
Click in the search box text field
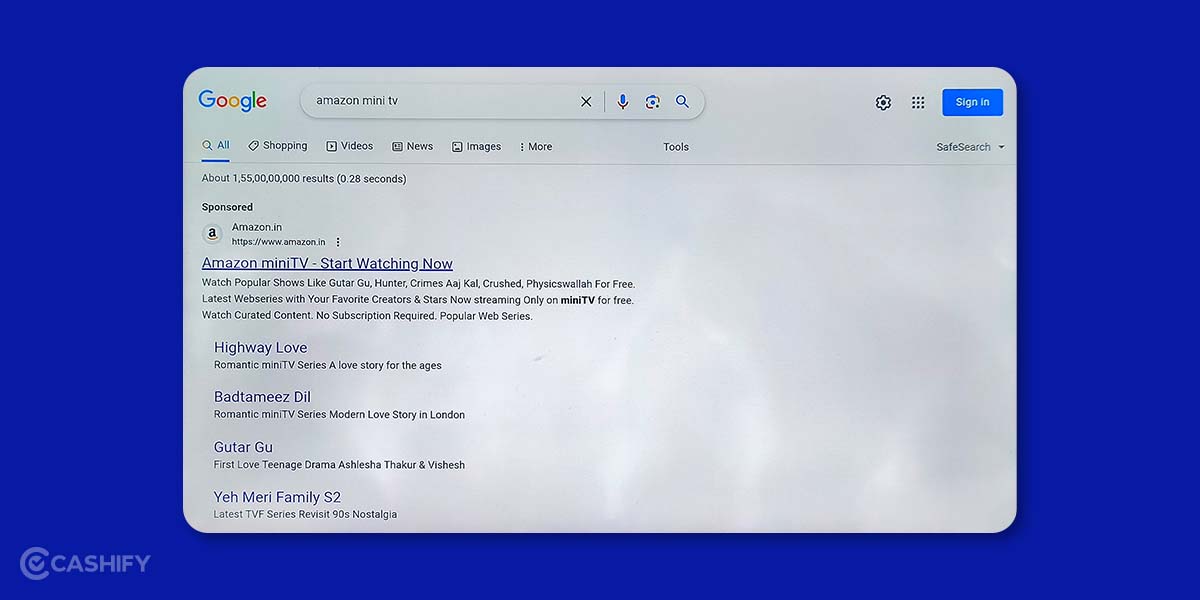[440, 101]
